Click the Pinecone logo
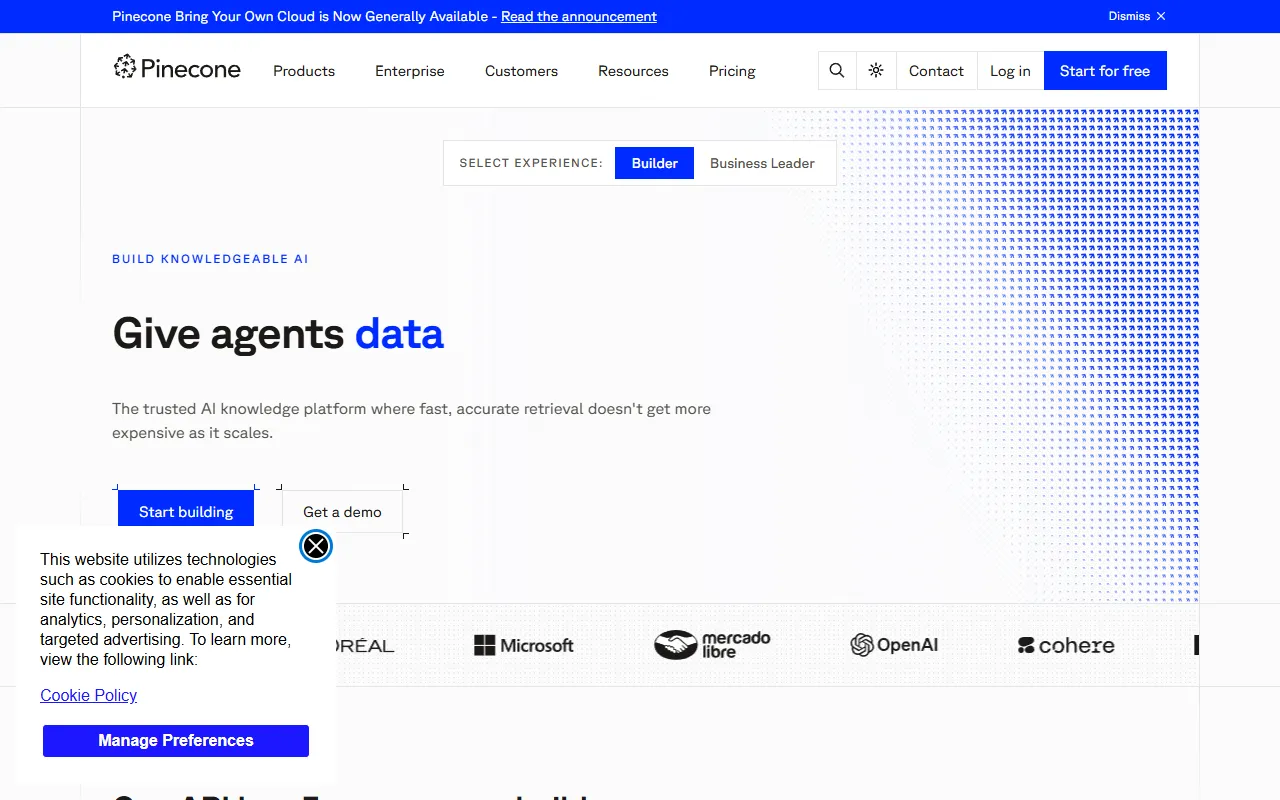This screenshot has height=800, width=1280. [177, 68]
